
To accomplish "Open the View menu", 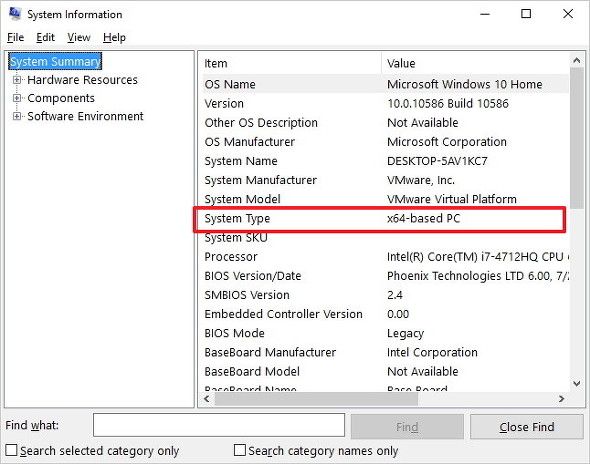I will coord(79,37).
